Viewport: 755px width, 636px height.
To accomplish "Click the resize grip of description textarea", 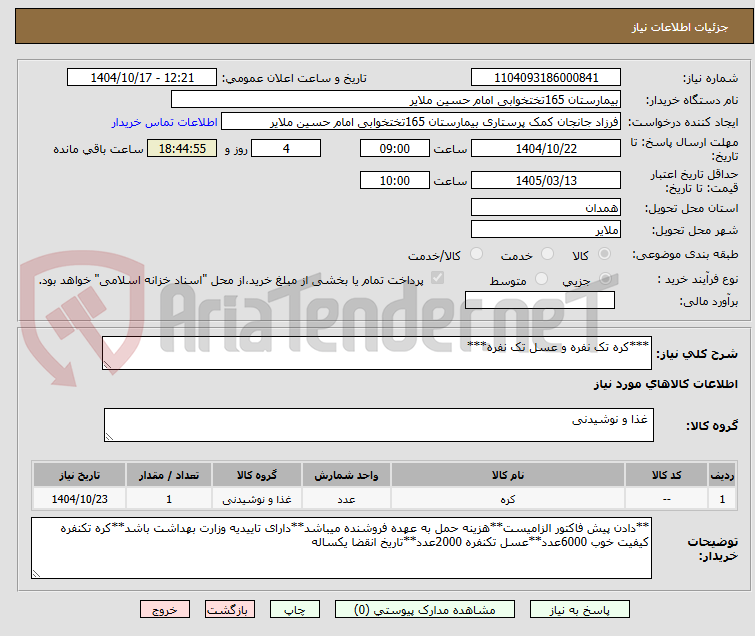I will (107, 364).
